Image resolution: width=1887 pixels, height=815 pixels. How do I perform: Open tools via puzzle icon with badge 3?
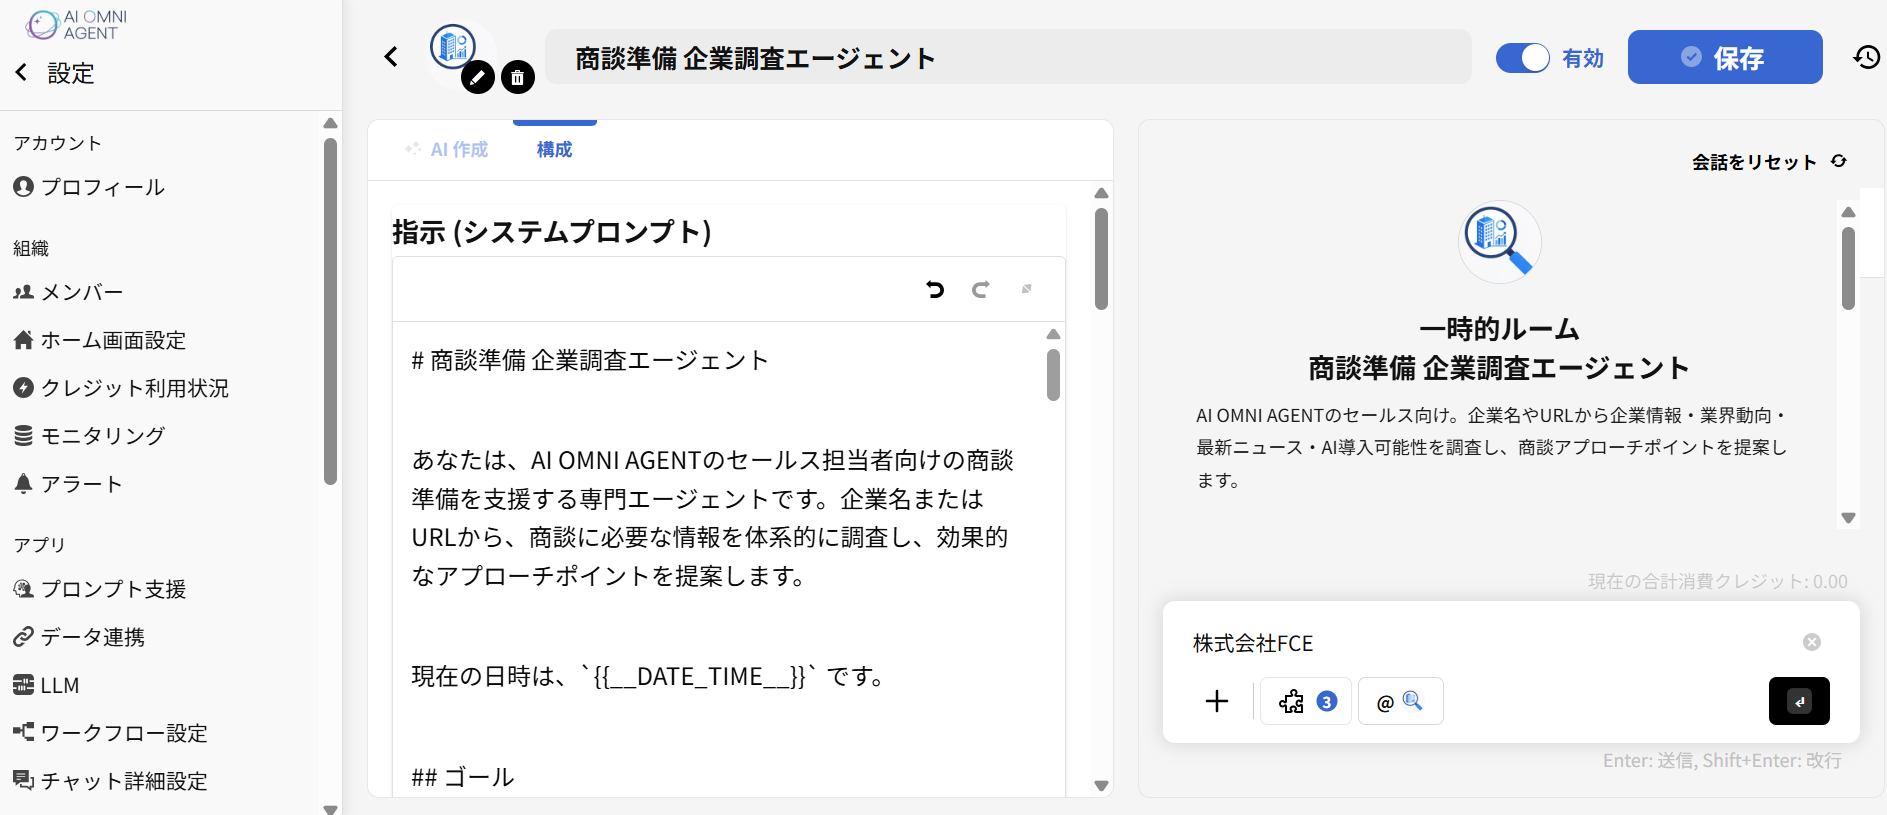[1303, 701]
